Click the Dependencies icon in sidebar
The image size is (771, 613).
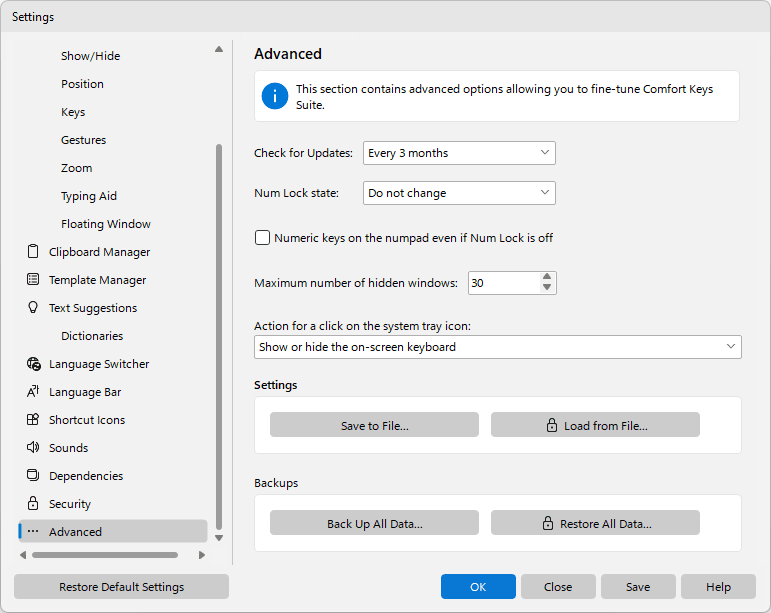[x=33, y=475]
